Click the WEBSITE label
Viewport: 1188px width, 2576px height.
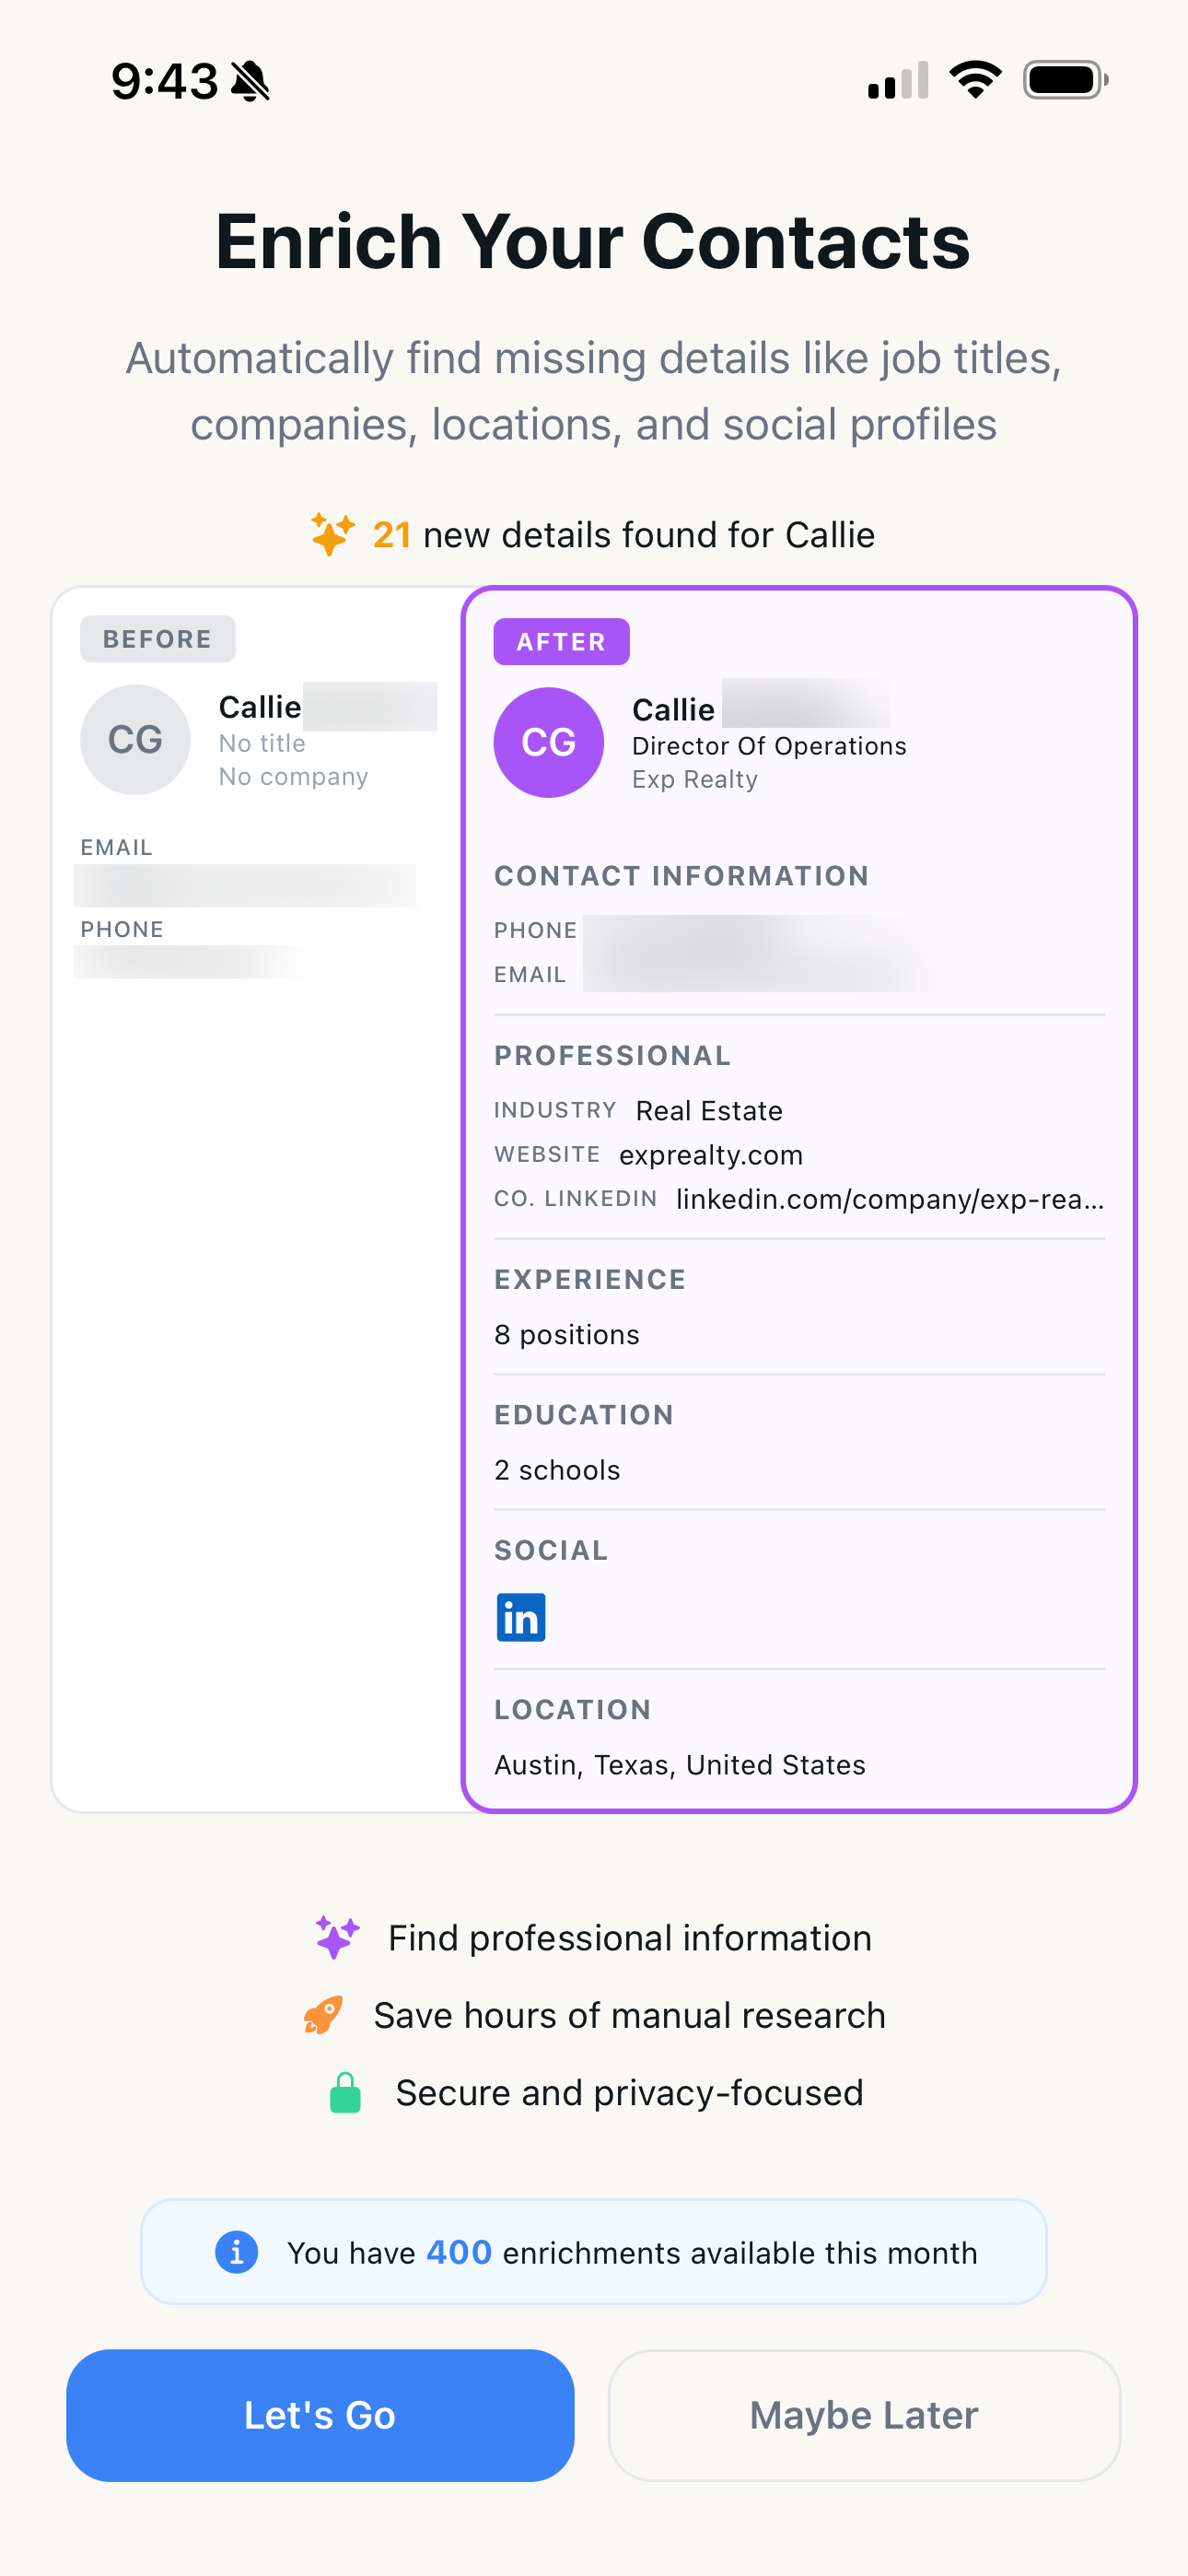coord(547,1154)
